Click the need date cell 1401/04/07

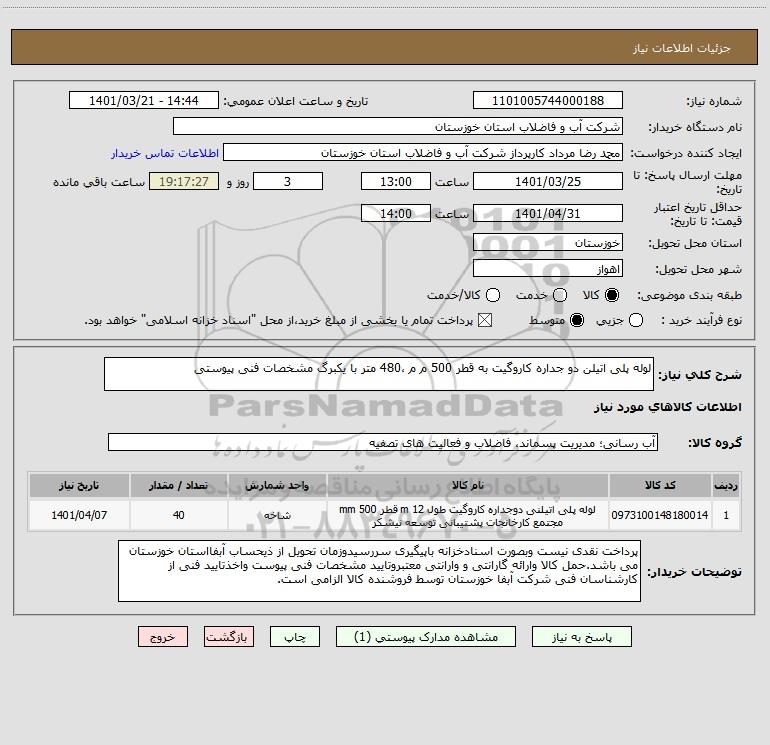pyautogui.click(x=79, y=515)
